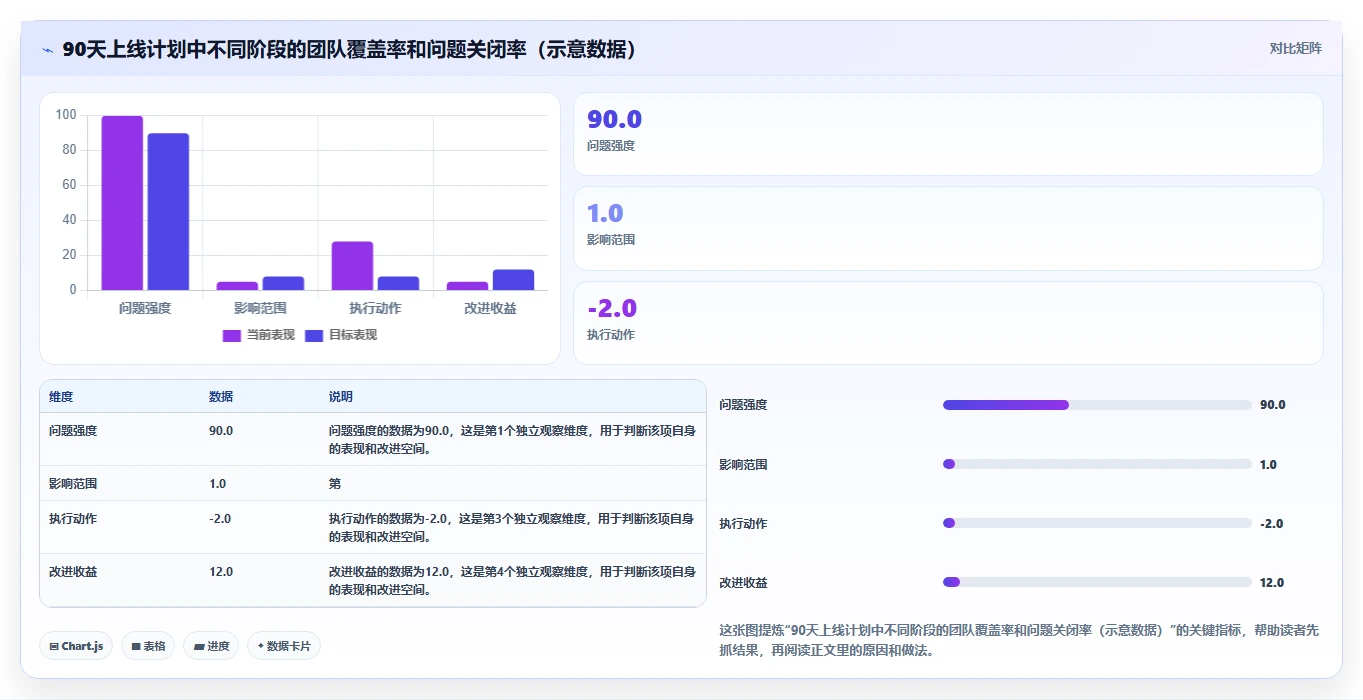Click the 改进收益 x-axis label on chart
The image size is (1363, 700).
click(x=490, y=308)
